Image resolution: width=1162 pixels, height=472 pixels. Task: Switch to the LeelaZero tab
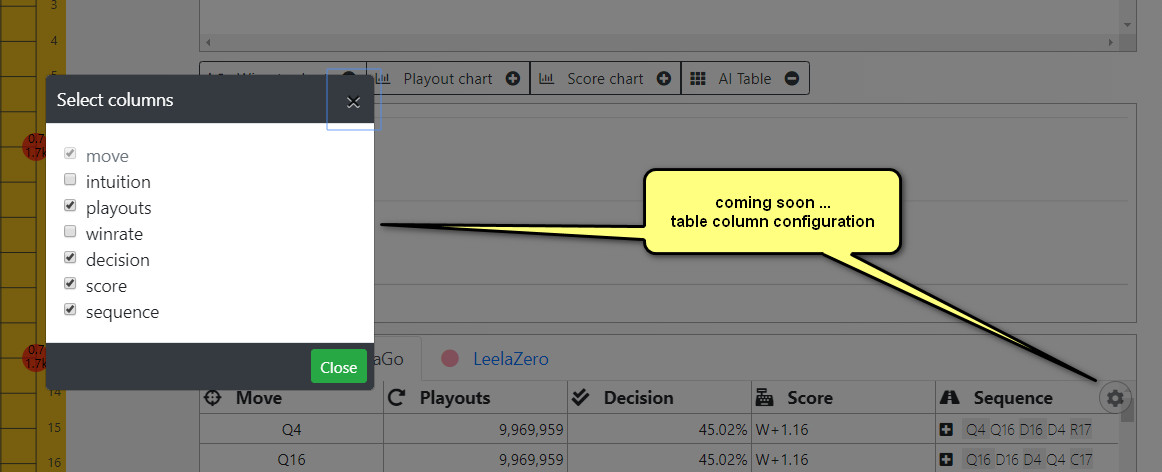point(510,358)
